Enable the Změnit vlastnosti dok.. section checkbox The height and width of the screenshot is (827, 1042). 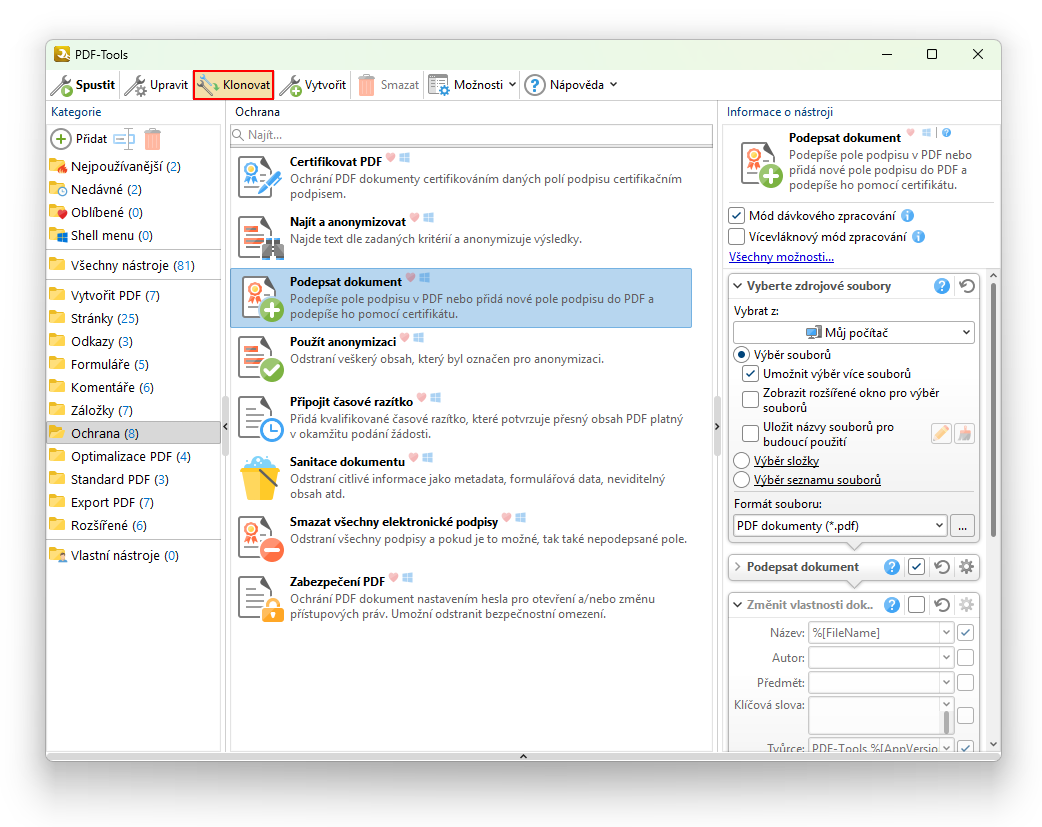click(916, 605)
